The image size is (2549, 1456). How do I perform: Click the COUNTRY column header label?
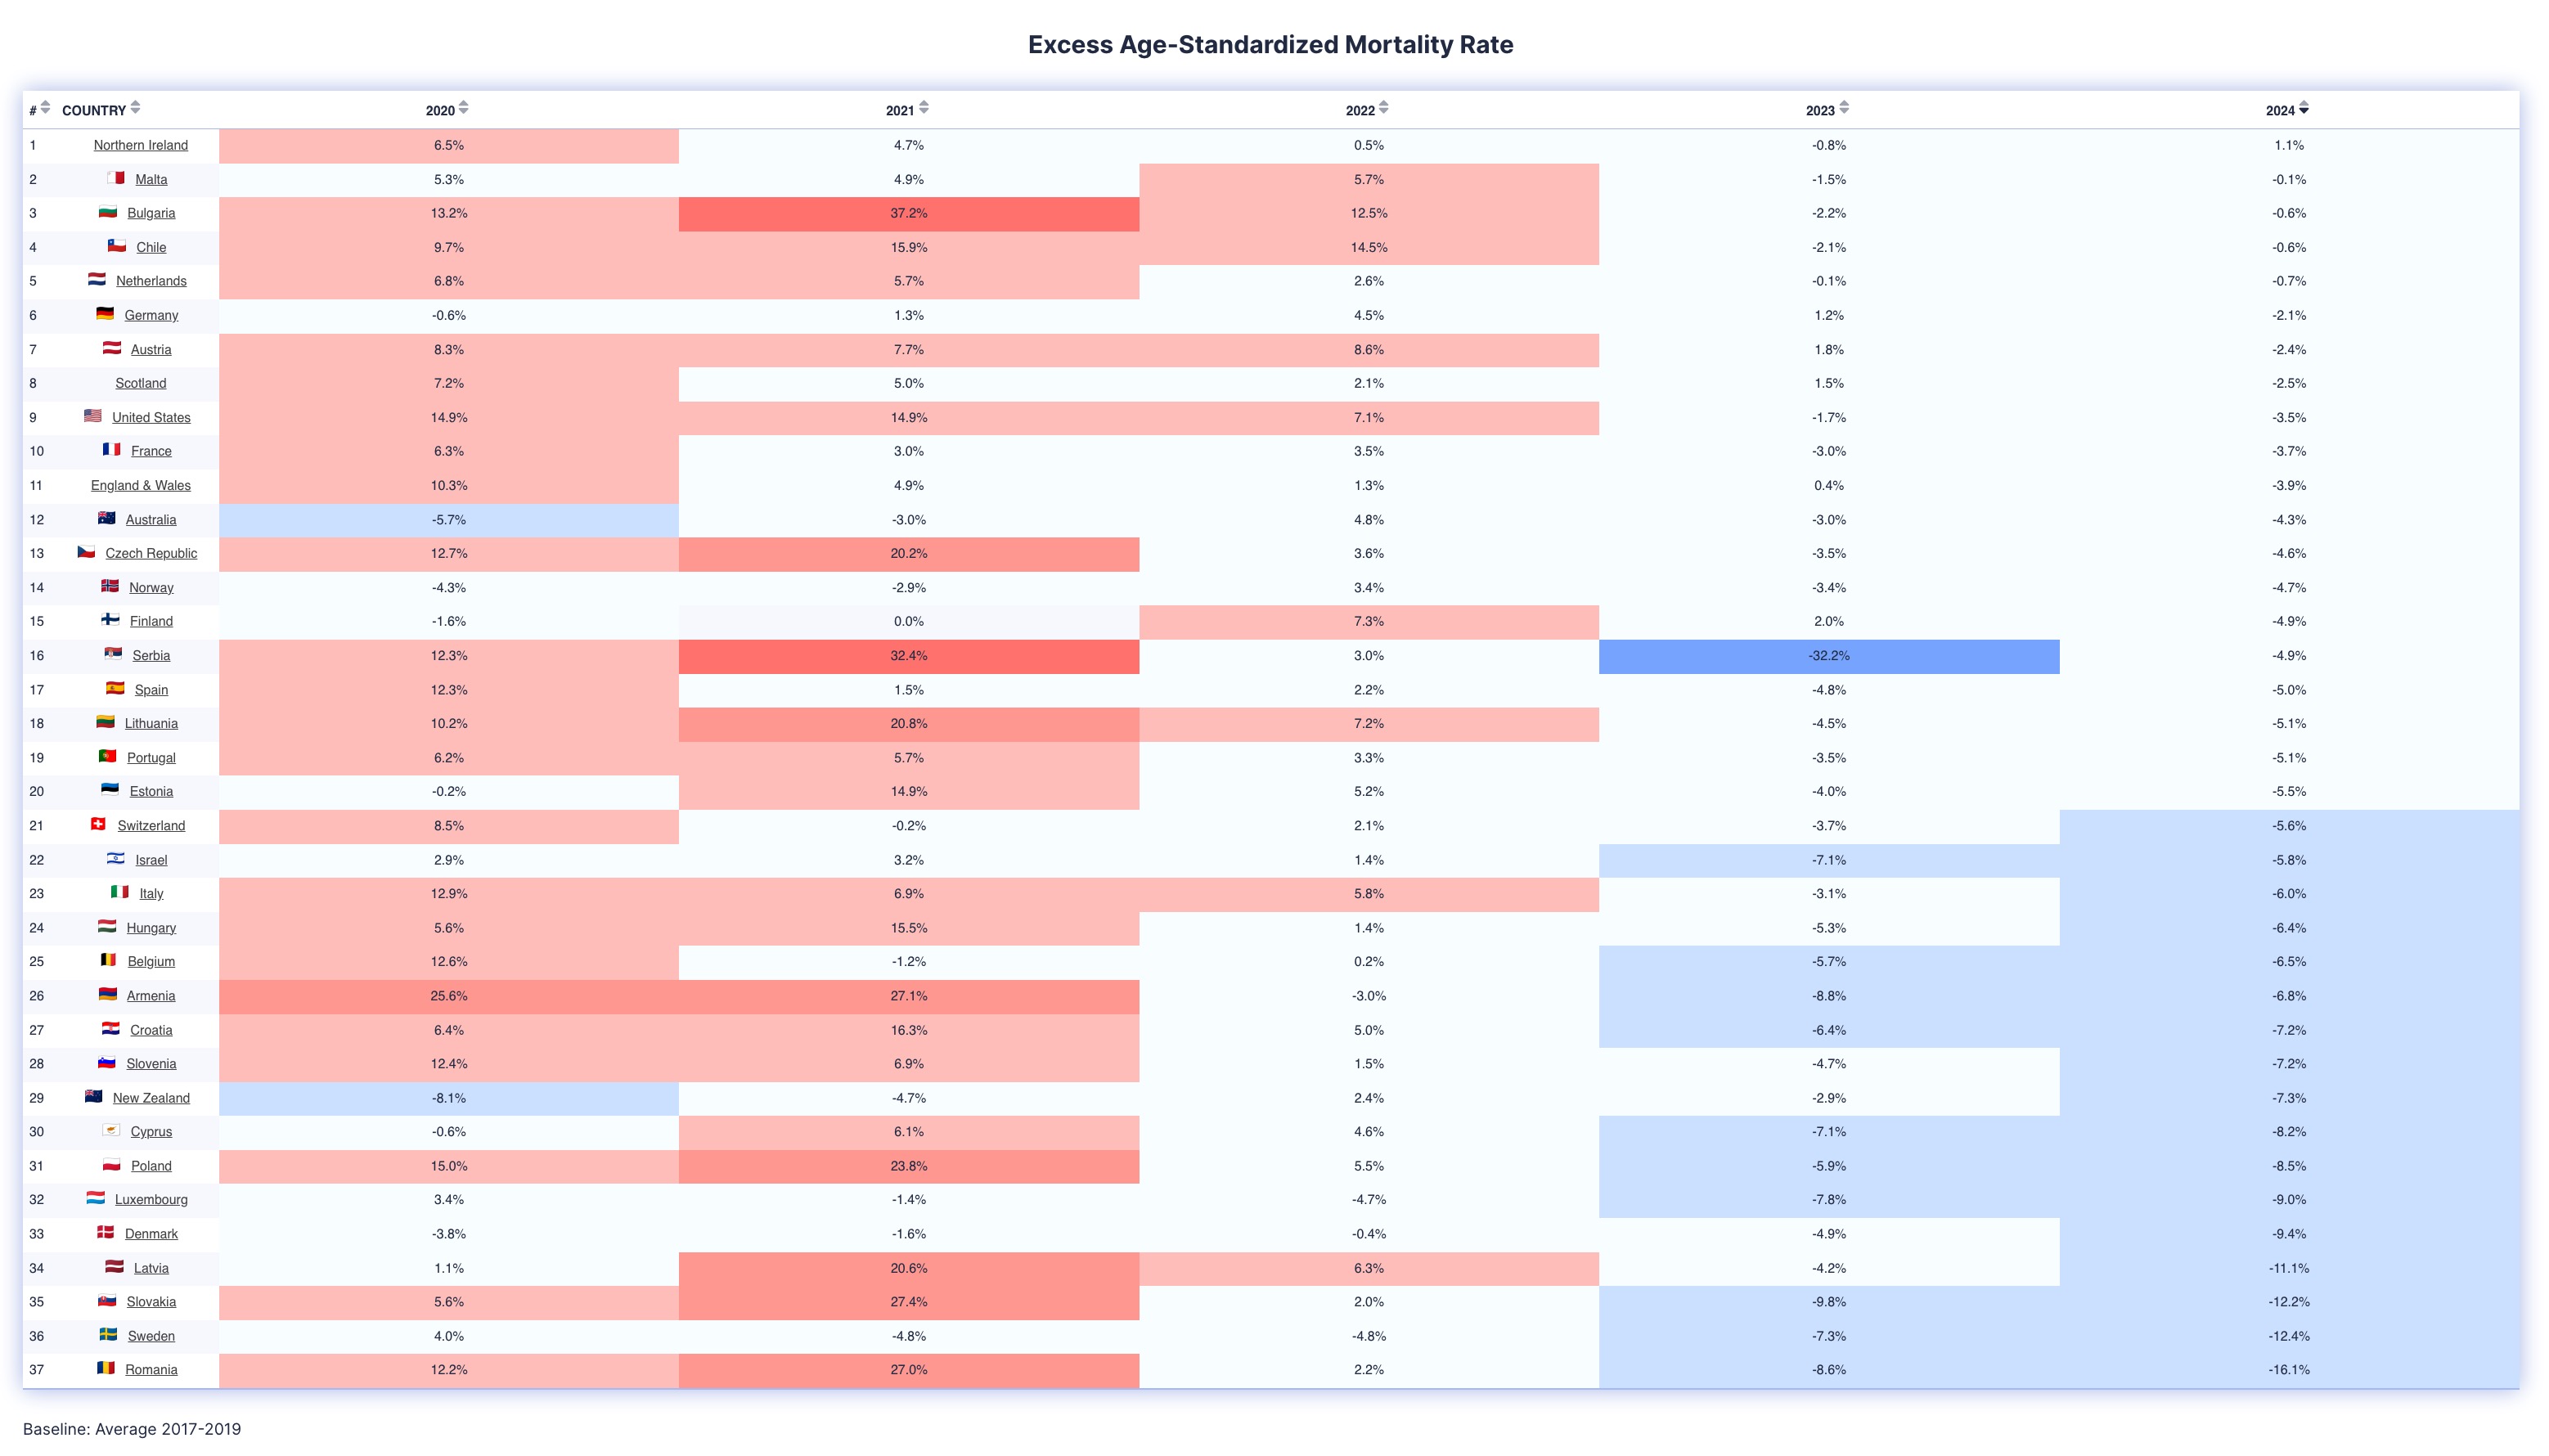coord(94,110)
